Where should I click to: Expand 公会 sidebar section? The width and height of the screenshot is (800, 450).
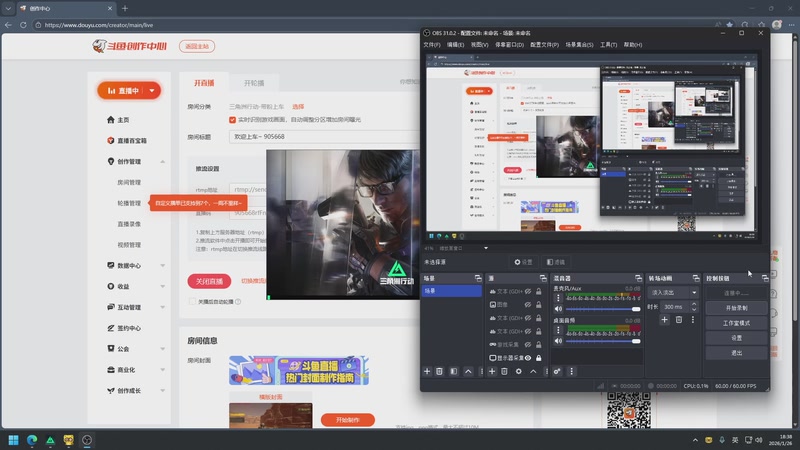click(162, 349)
